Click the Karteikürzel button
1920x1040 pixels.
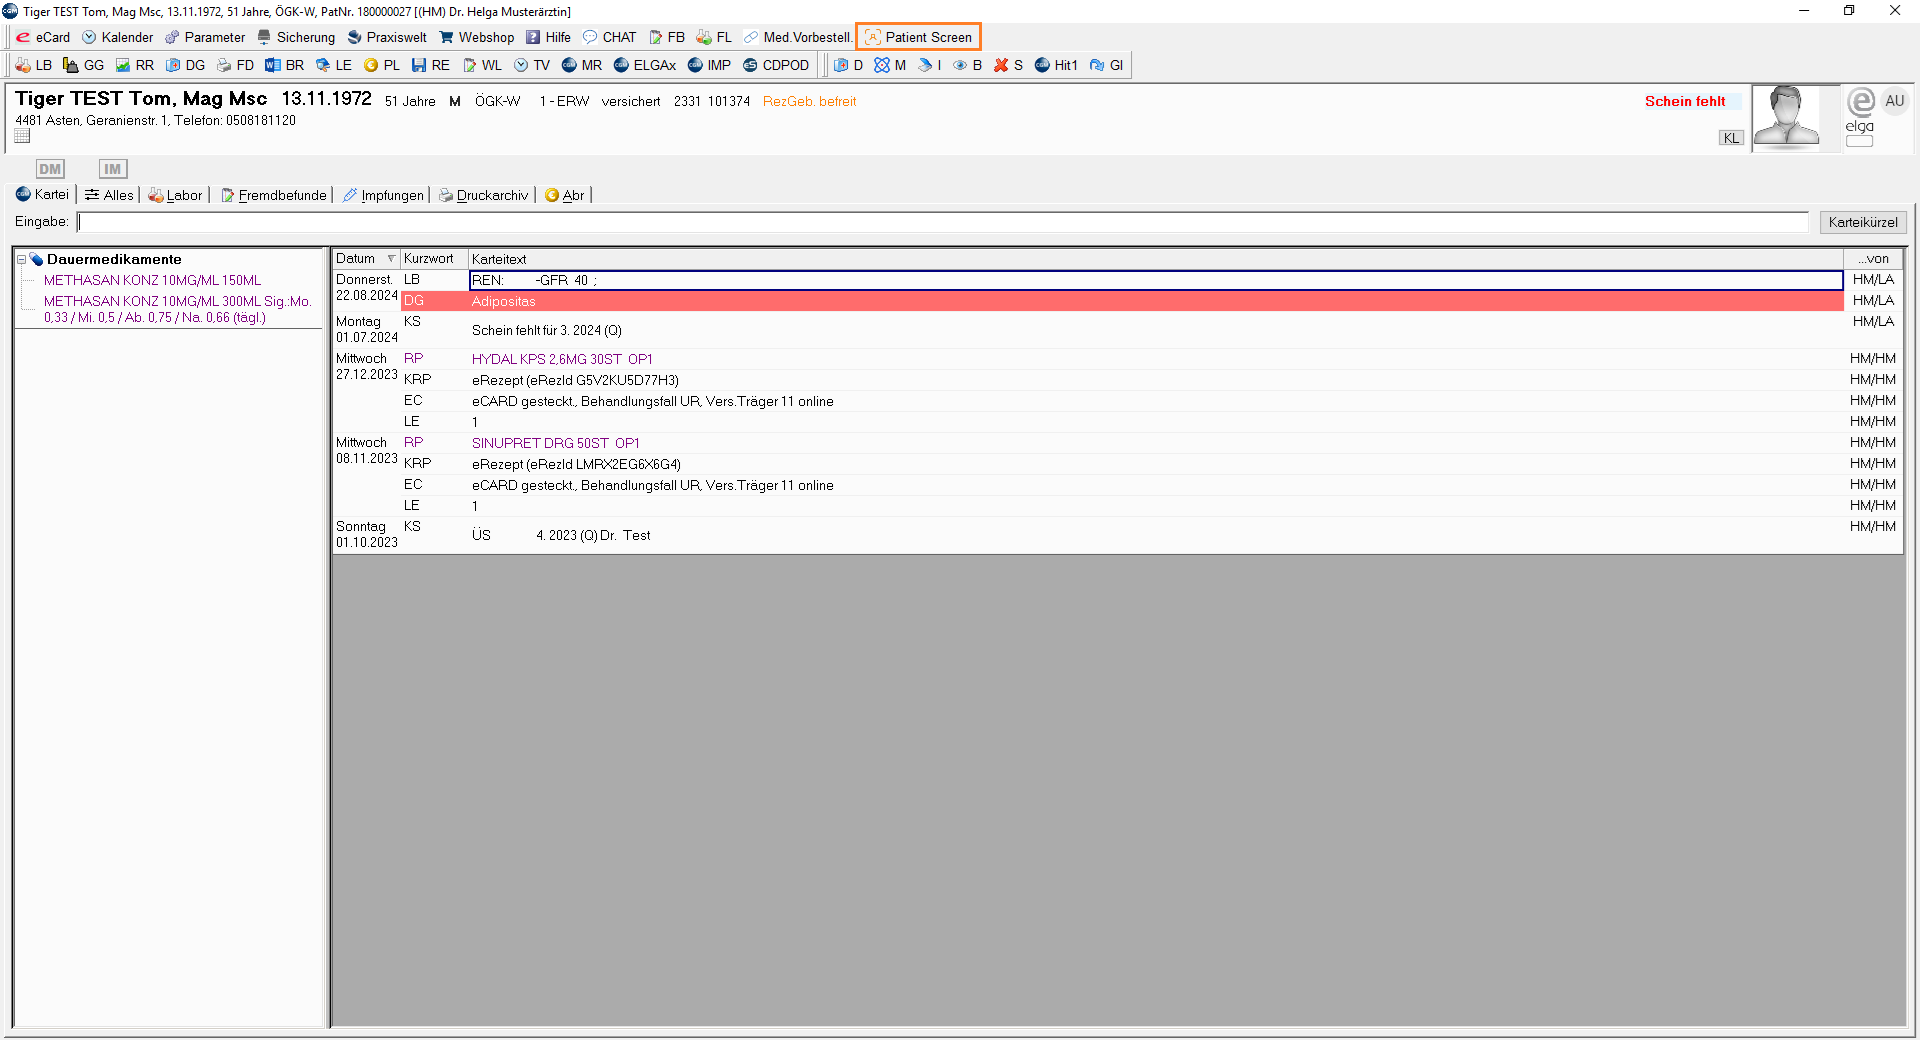[1862, 222]
